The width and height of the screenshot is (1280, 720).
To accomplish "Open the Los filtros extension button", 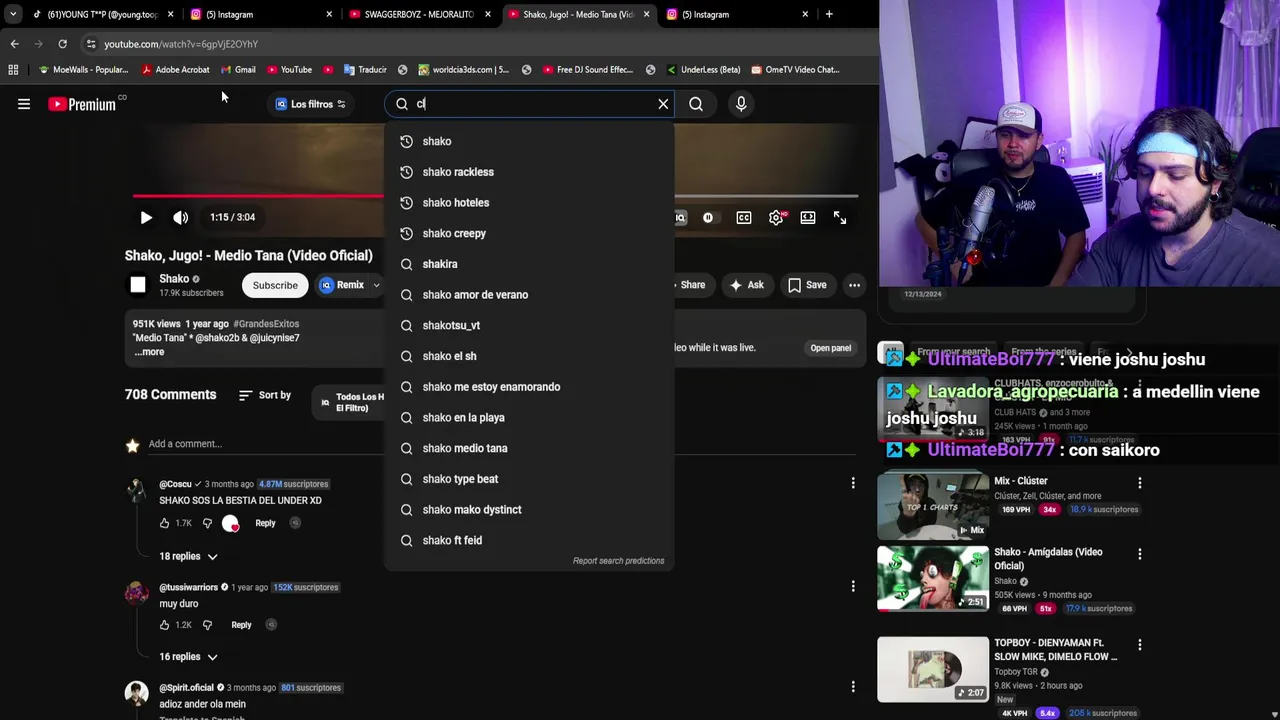I will tap(311, 104).
